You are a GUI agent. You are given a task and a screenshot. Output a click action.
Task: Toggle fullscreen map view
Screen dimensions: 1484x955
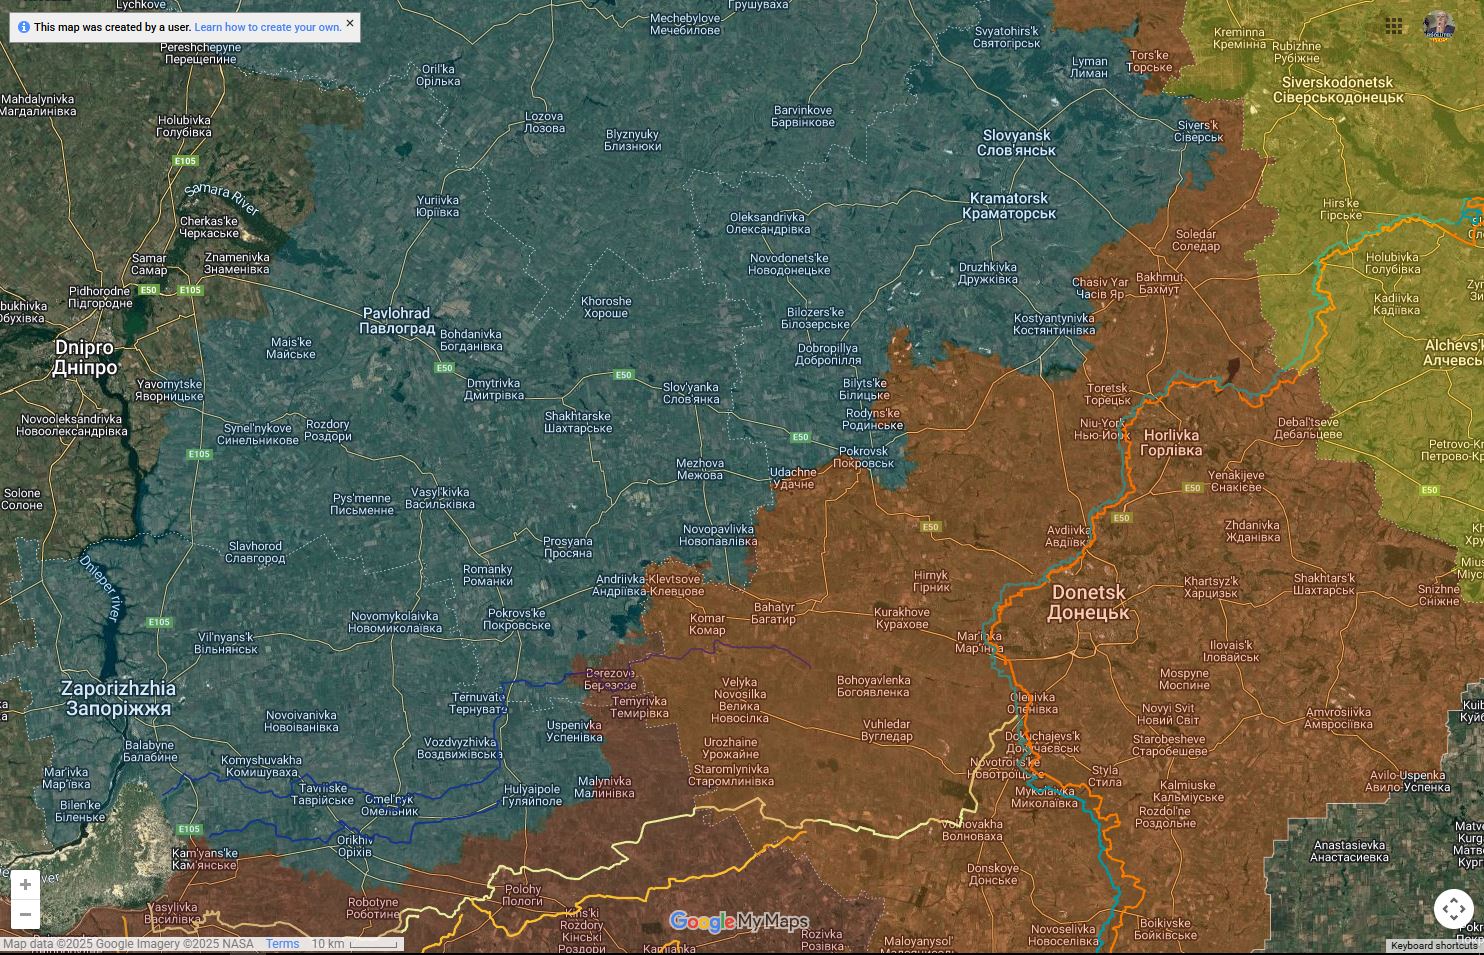coord(1453,909)
